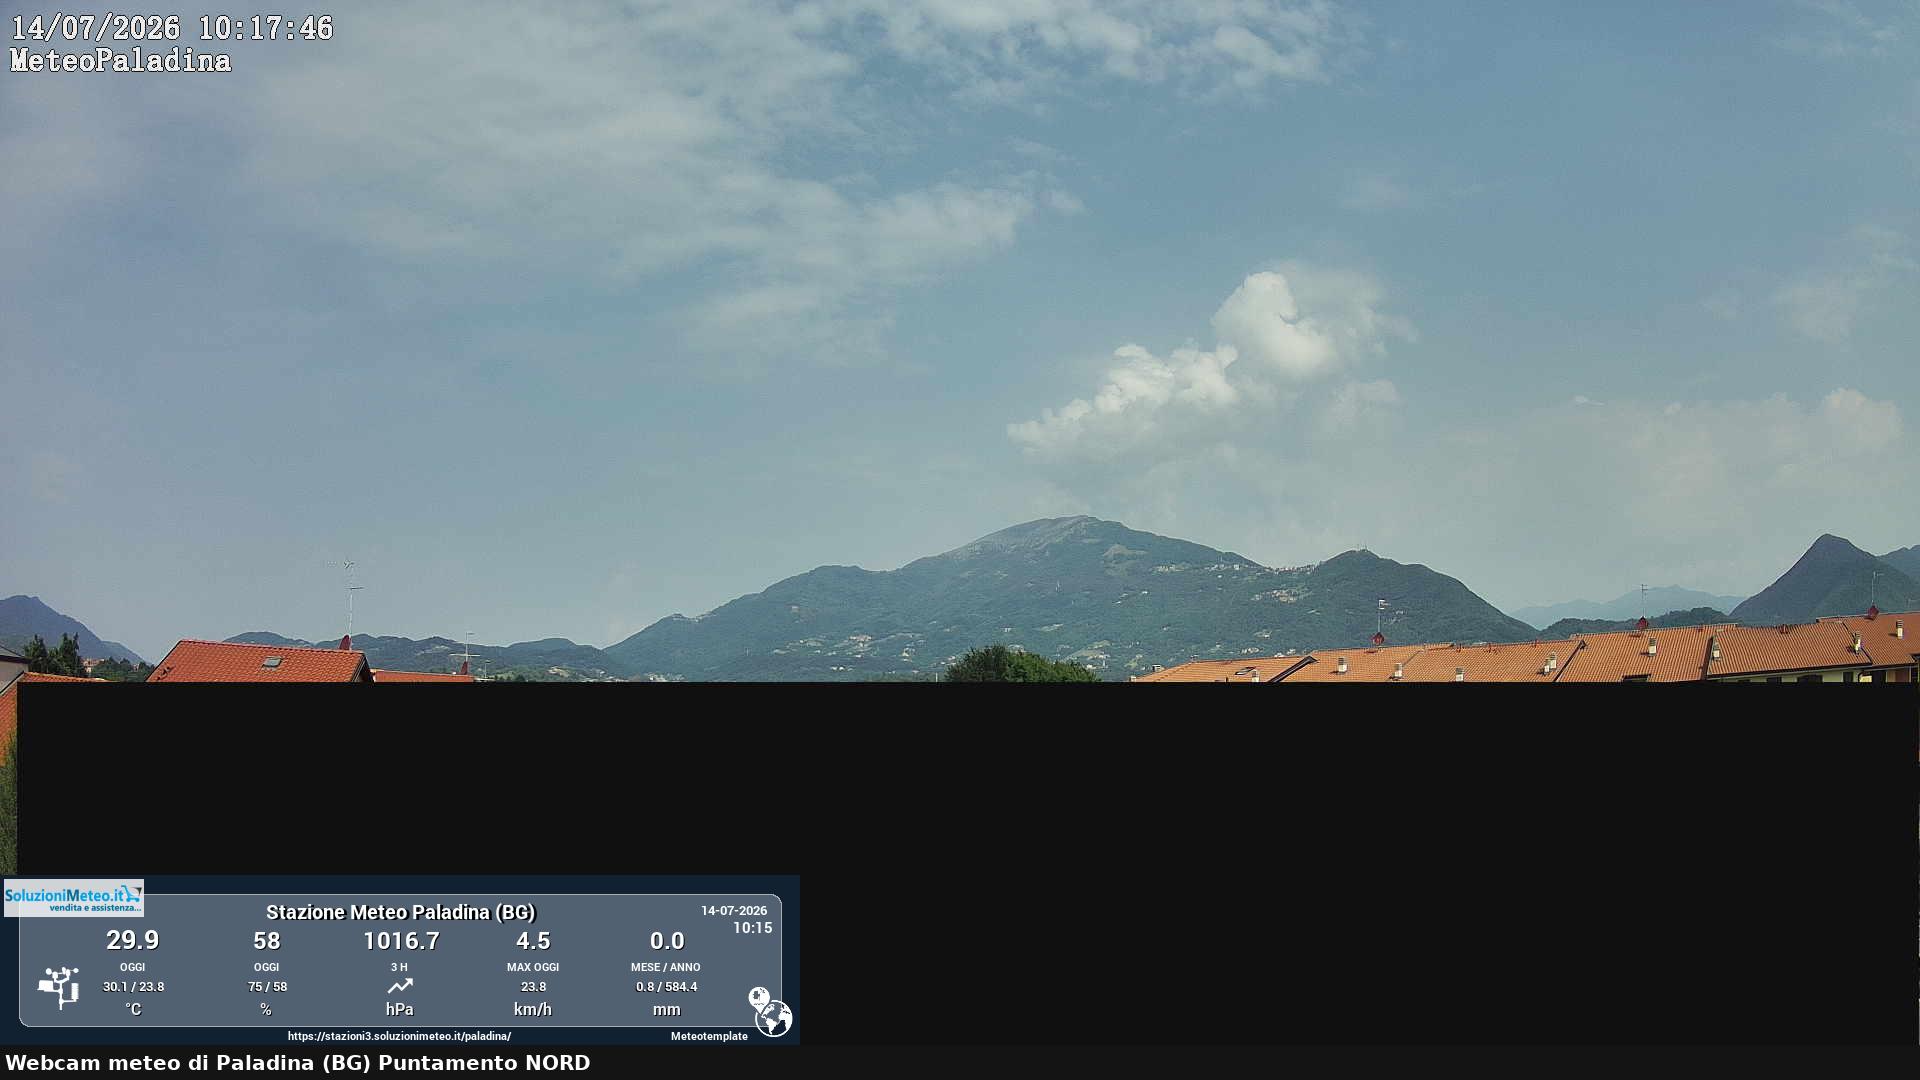Click the 23.8 max wind value
This screenshot has width=1920, height=1080.
click(x=533, y=987)
